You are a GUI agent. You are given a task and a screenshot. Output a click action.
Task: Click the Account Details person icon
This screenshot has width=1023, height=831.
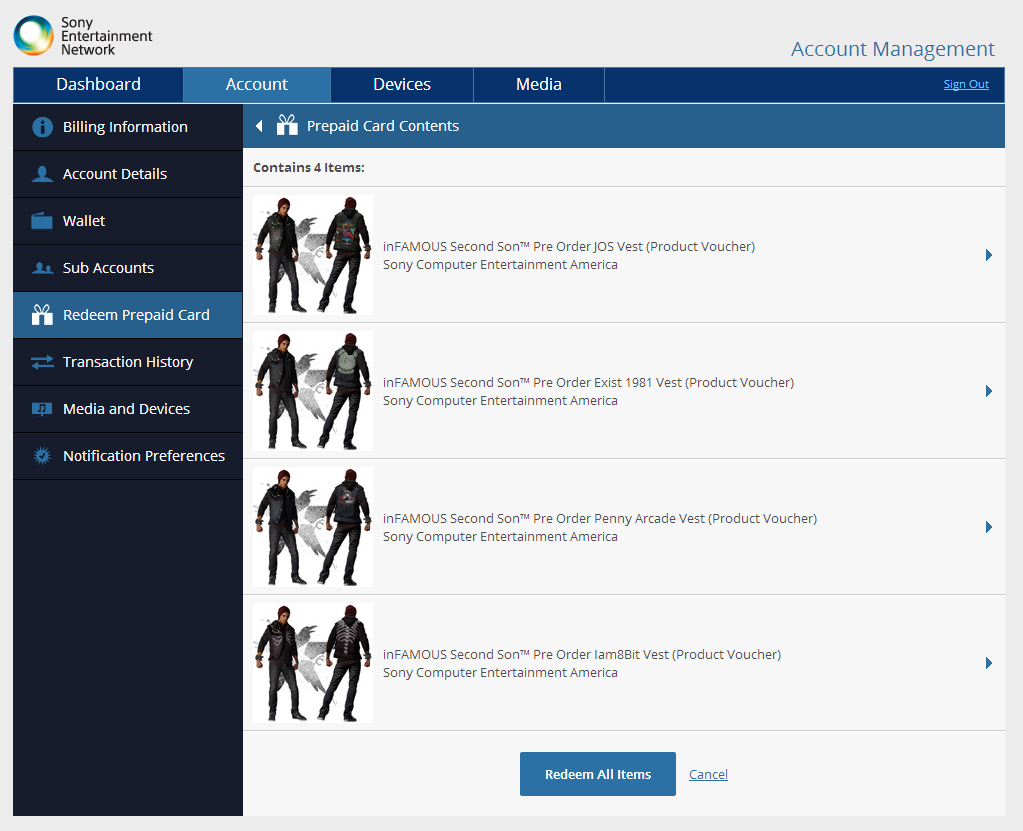pos(42,174)
